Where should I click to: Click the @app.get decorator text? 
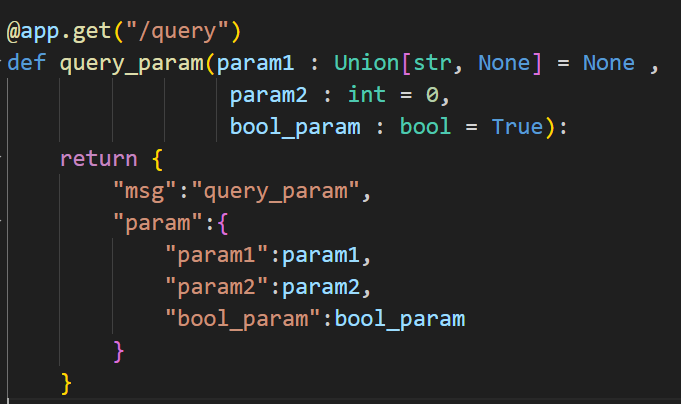click(59, 32)
